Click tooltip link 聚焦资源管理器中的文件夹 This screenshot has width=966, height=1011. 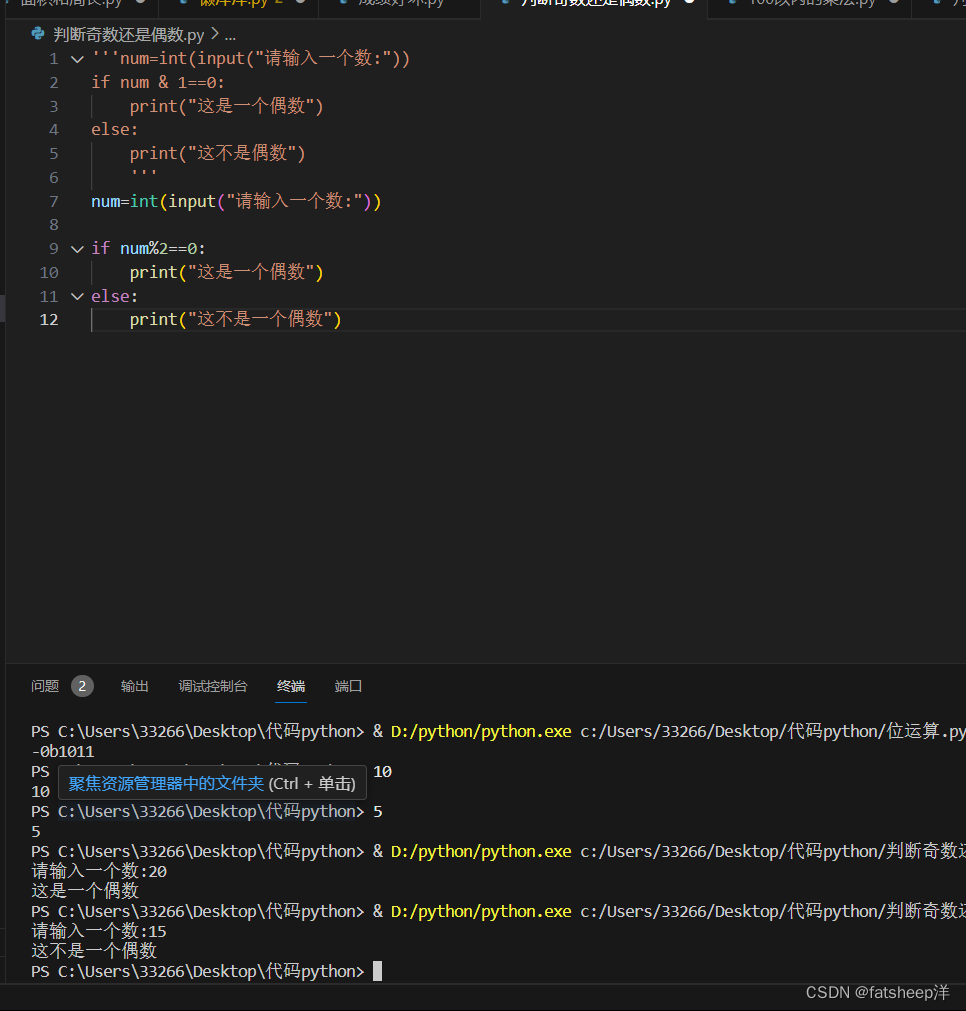[x=166, y=783]
